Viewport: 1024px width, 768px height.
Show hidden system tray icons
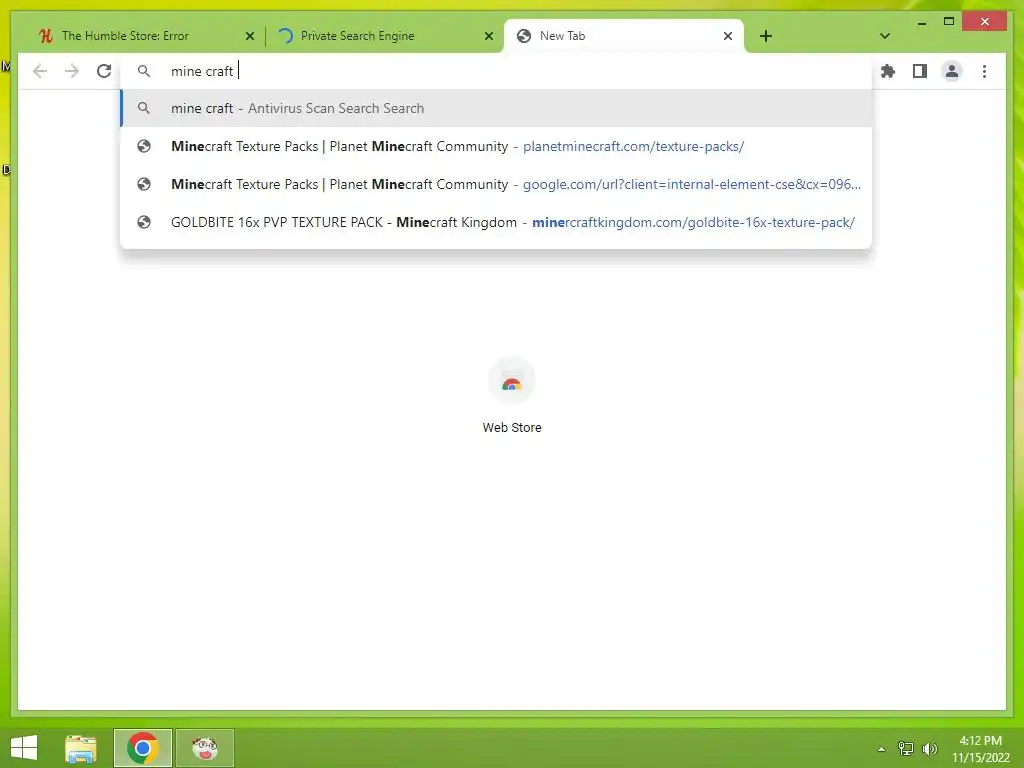point(881,749)
